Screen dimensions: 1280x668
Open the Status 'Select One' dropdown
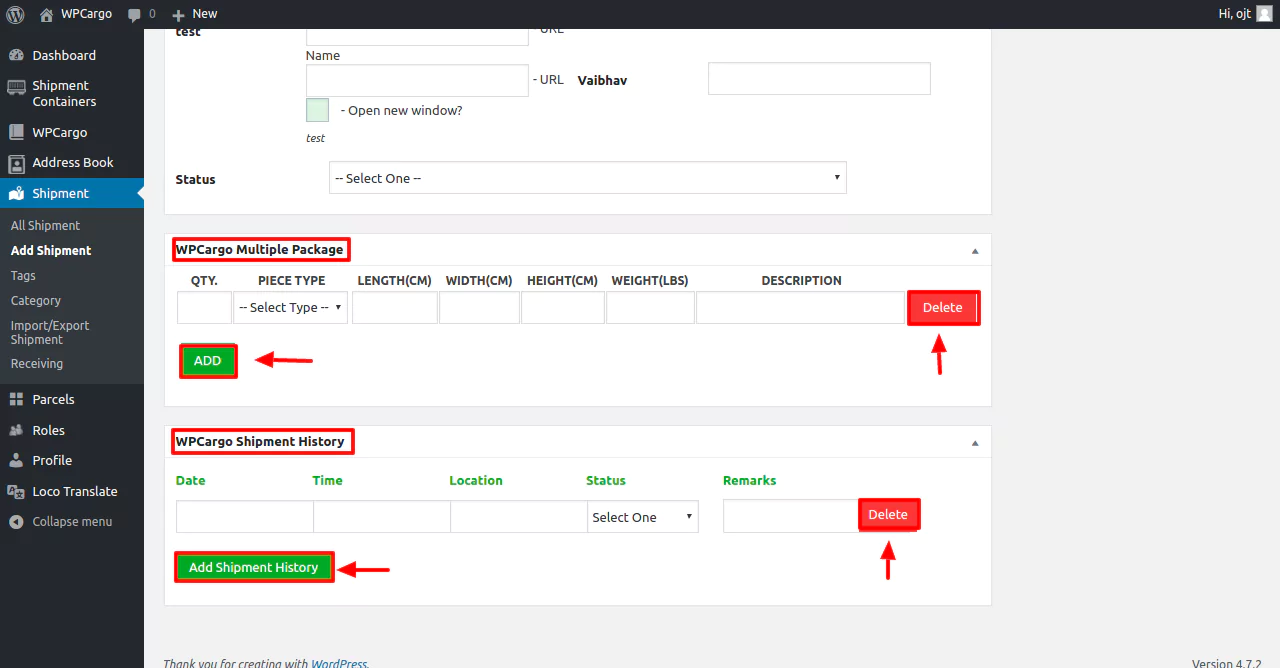(x=587, y=178)
